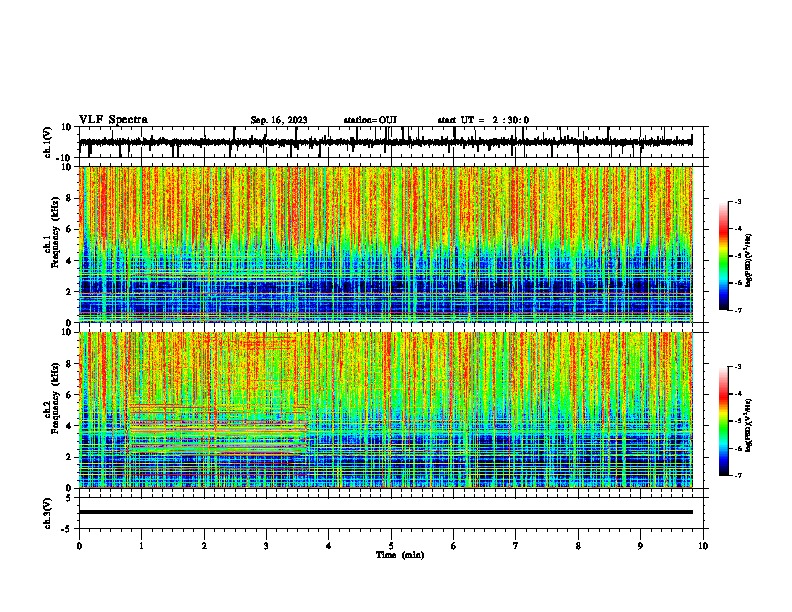This screenshot has width=792, height=612.
Task: Select the date 'Sep. 16, 2023'
Action: pos(279,120)
